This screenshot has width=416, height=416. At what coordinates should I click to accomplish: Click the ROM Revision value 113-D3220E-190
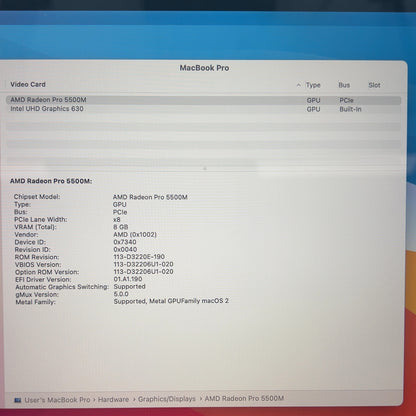pyautogui.click(x=139, y=257)
